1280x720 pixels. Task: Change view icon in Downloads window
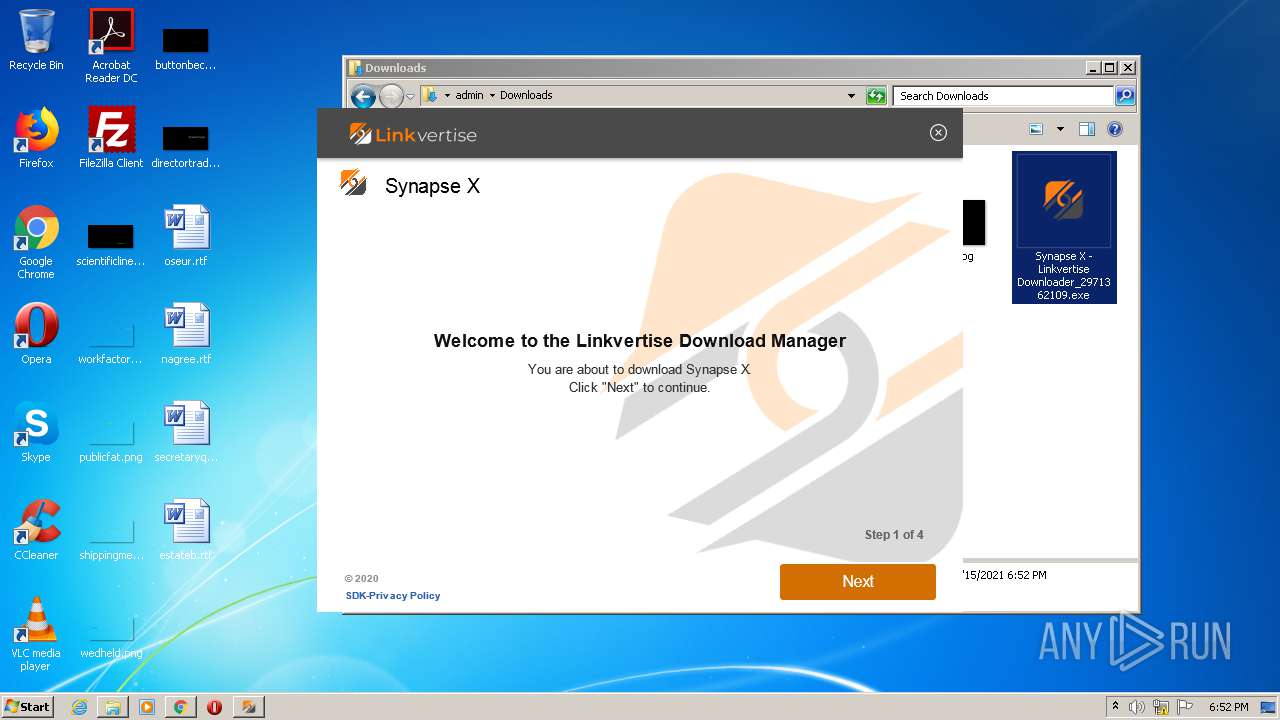pyautogui.click(x=1036, y=129)
